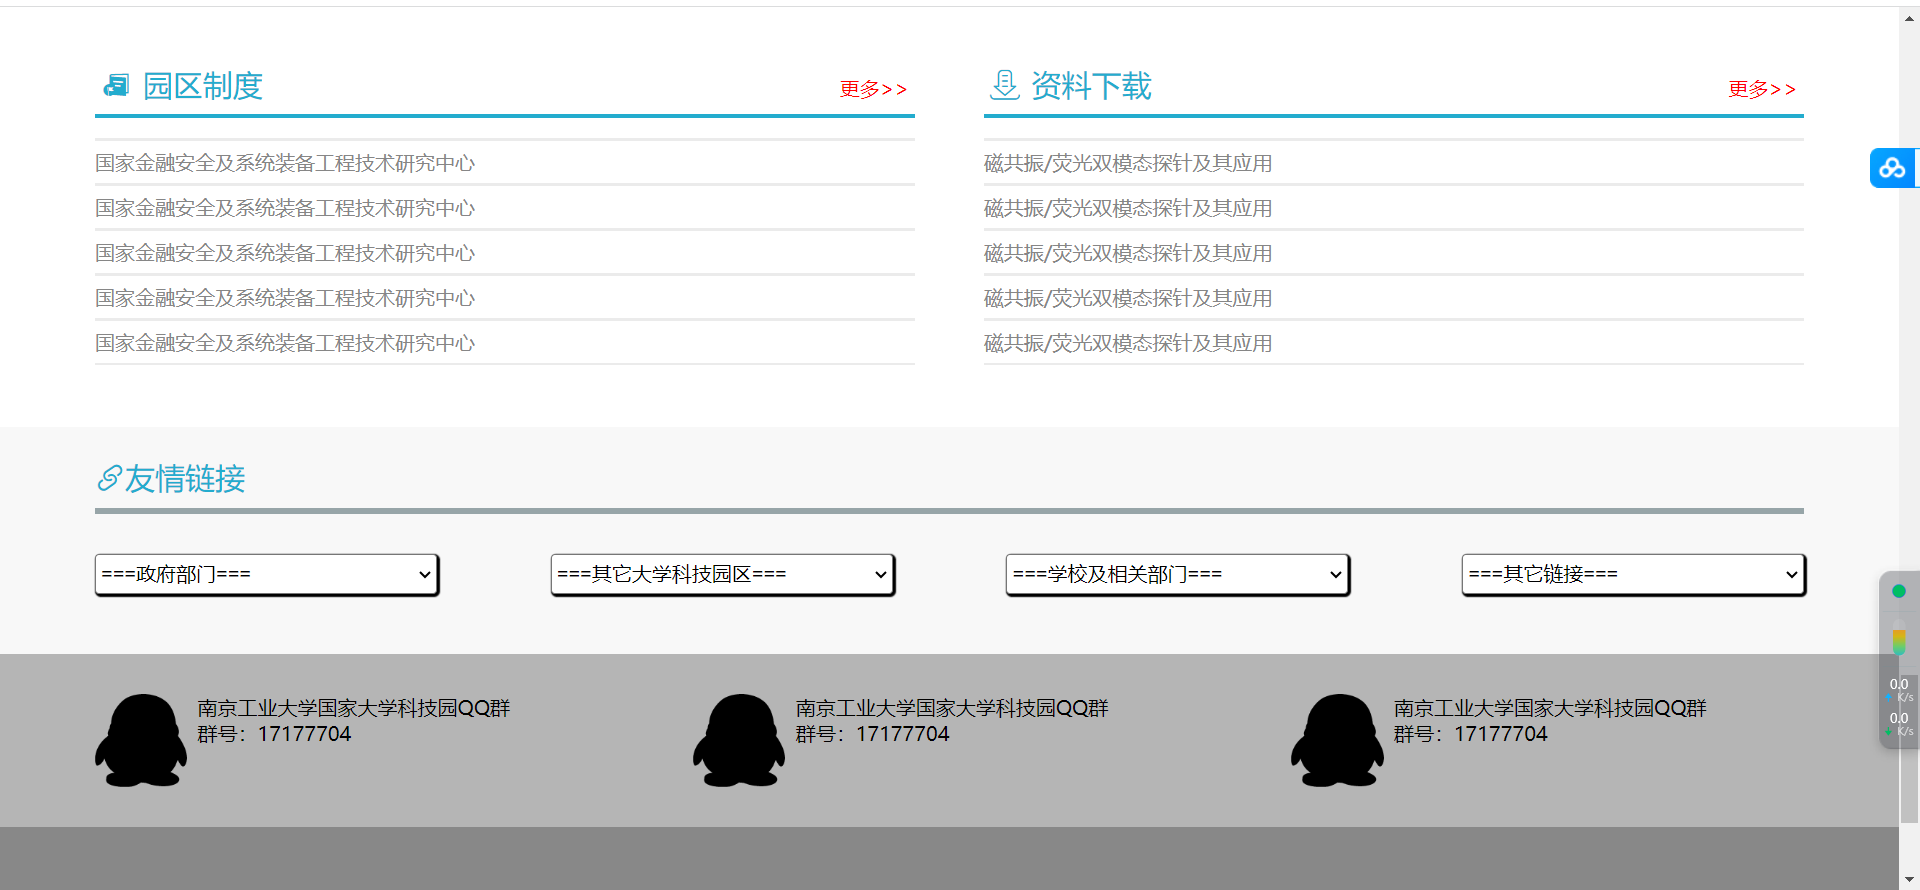Expand the ===其它大学科技园区=== dropdown
1920x890 pixels.
click(x=722, y=574)
